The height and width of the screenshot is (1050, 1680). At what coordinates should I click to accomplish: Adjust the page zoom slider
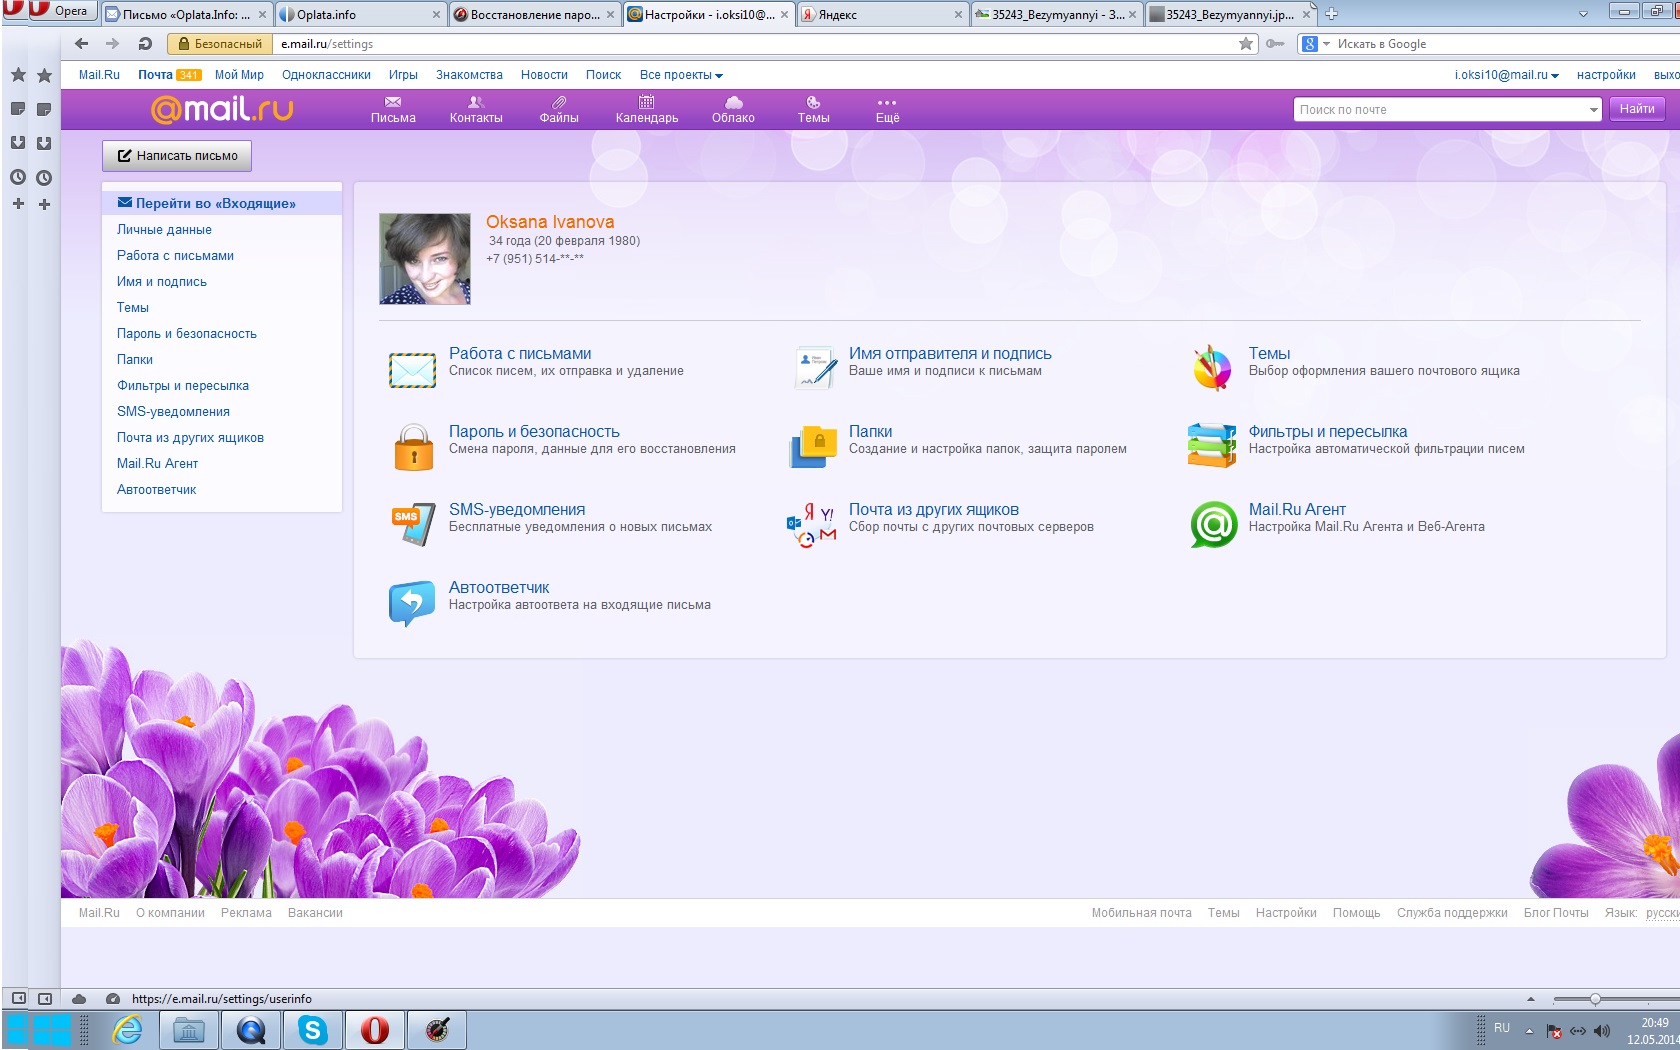1595,999
